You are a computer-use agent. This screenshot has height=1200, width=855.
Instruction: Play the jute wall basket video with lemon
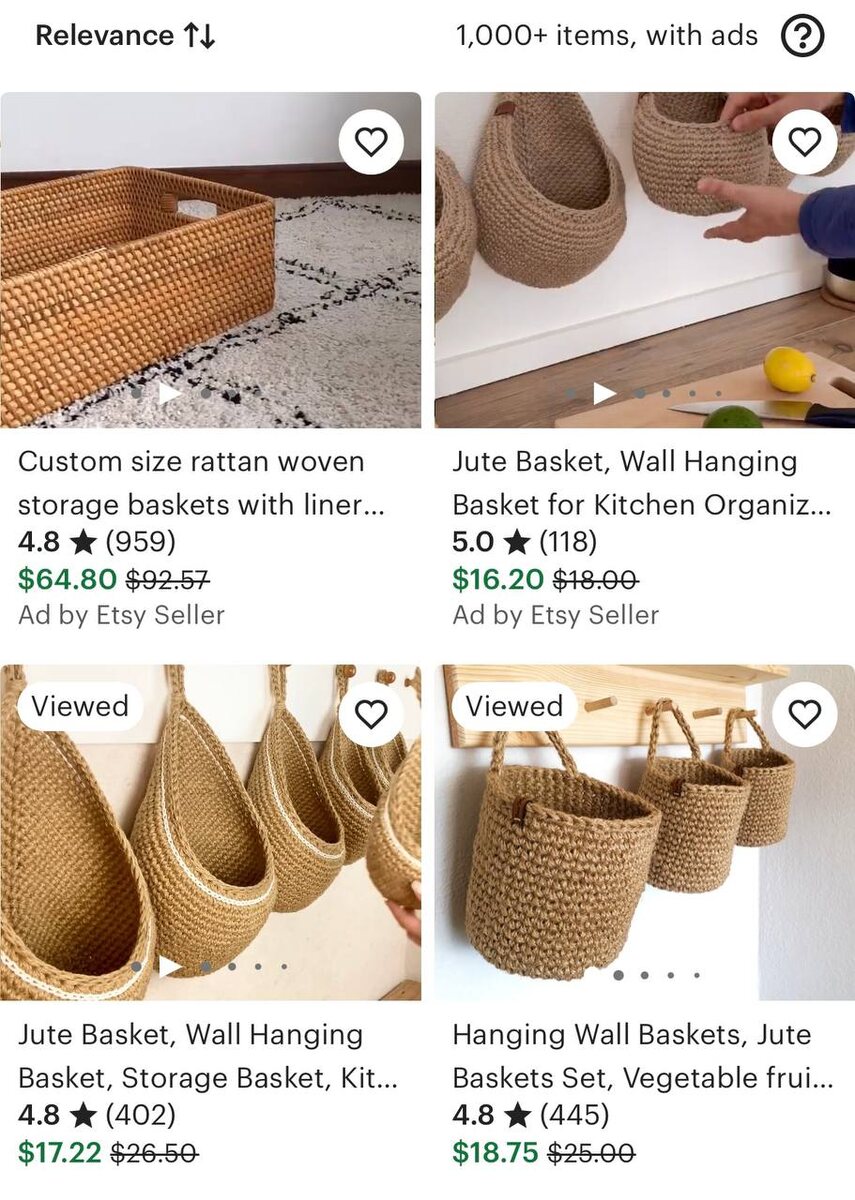click(x=604, y=394)
